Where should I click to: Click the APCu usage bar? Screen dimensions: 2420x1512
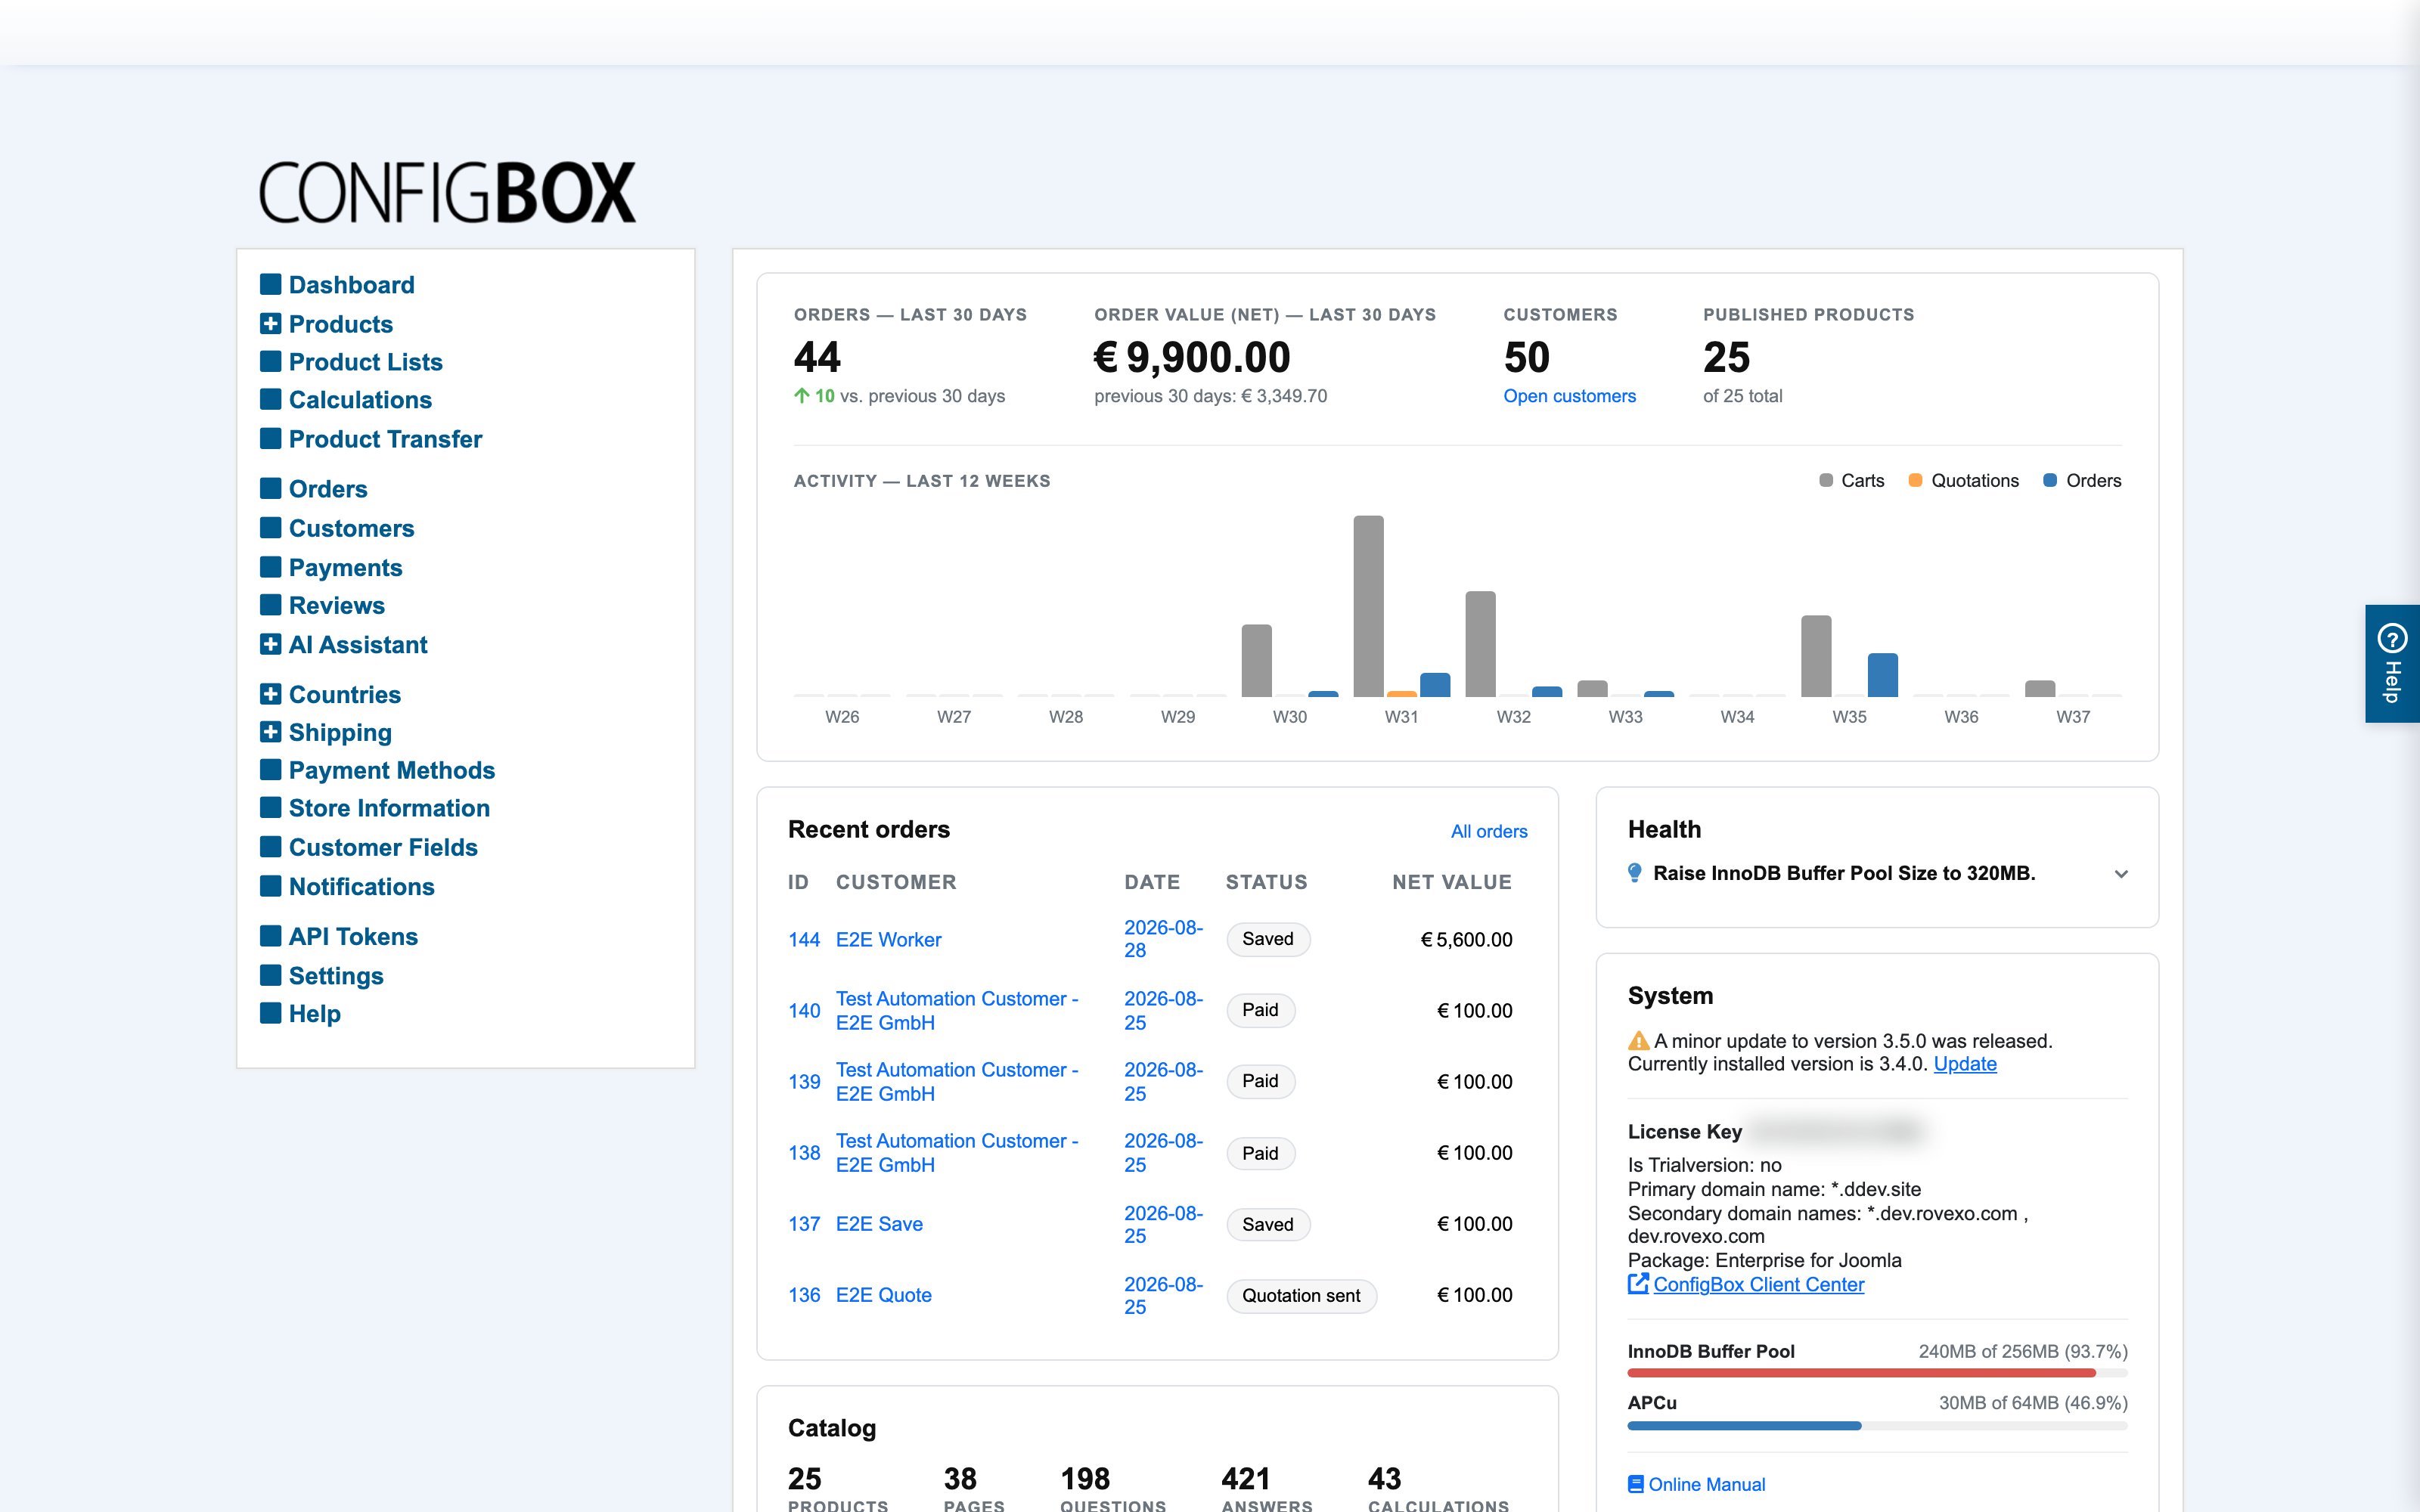click(1877, 1425)
